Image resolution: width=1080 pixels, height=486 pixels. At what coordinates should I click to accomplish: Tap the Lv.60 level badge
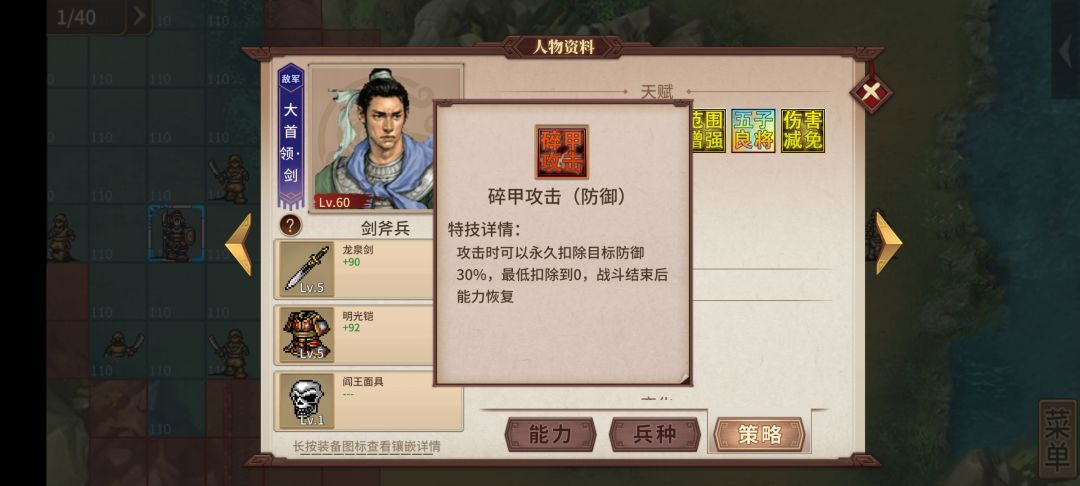click(x=333, y=202)
